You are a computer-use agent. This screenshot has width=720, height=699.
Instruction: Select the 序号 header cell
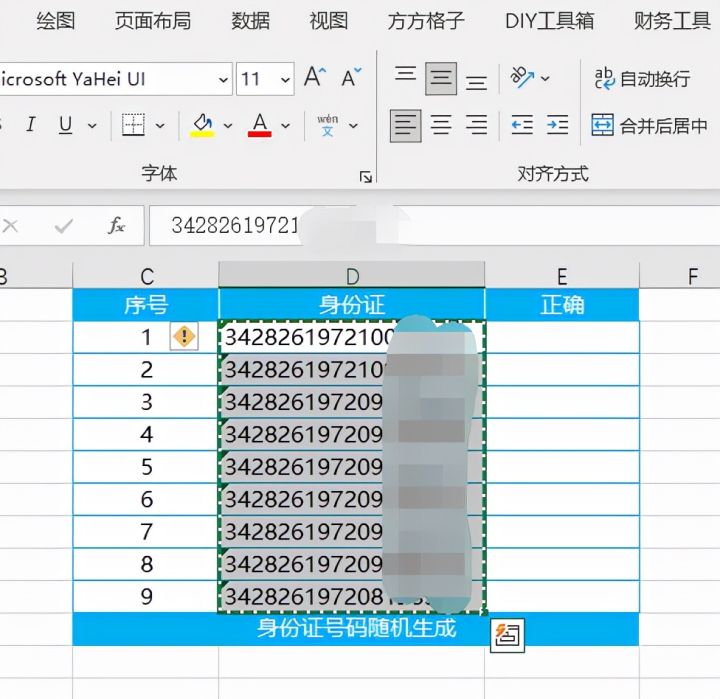pyautogui.click(x=146, y=304)
